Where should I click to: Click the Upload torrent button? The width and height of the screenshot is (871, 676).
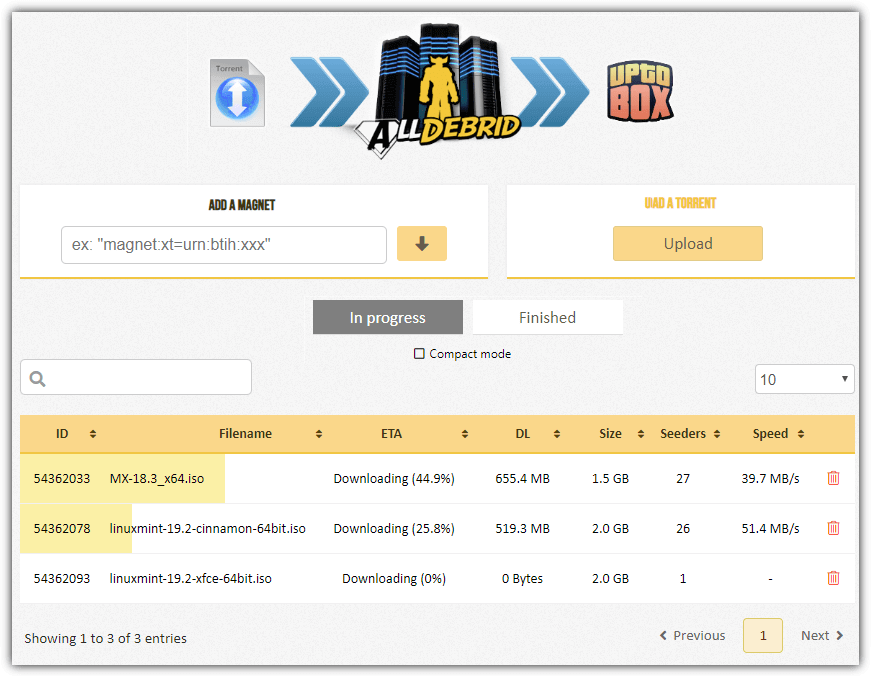[688, 243]
